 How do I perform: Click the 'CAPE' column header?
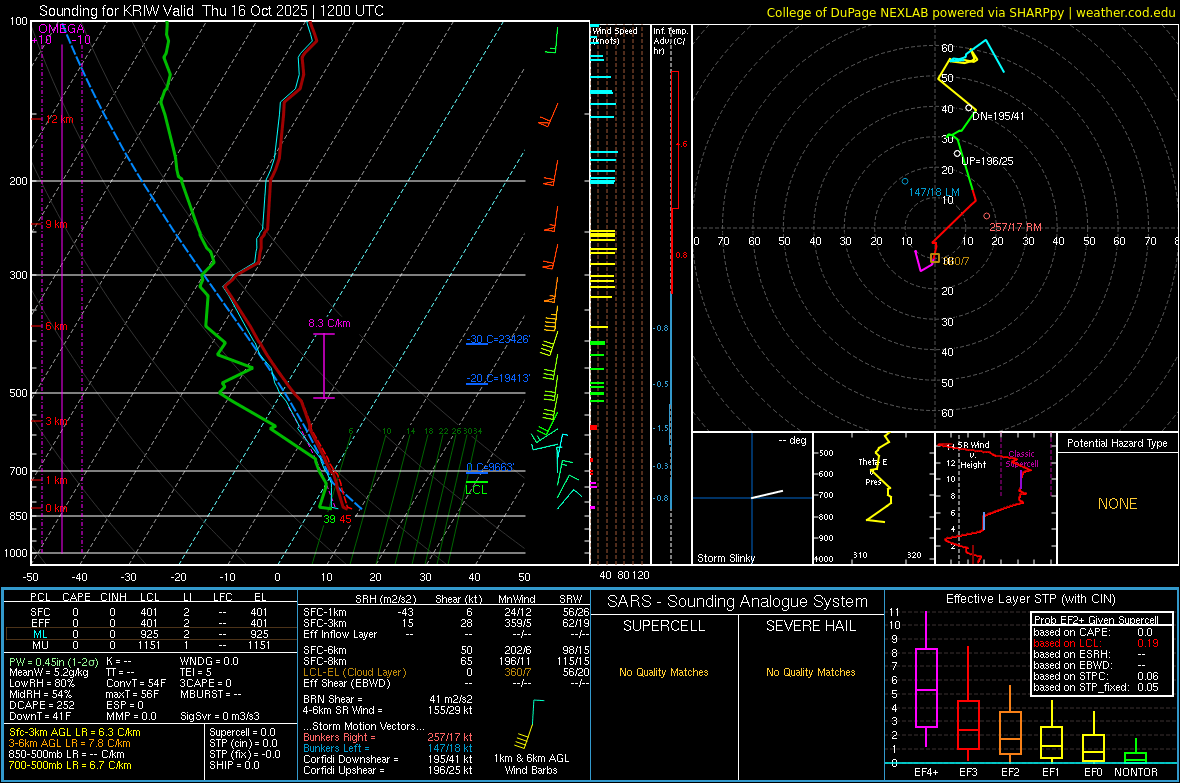coord(76,597)
